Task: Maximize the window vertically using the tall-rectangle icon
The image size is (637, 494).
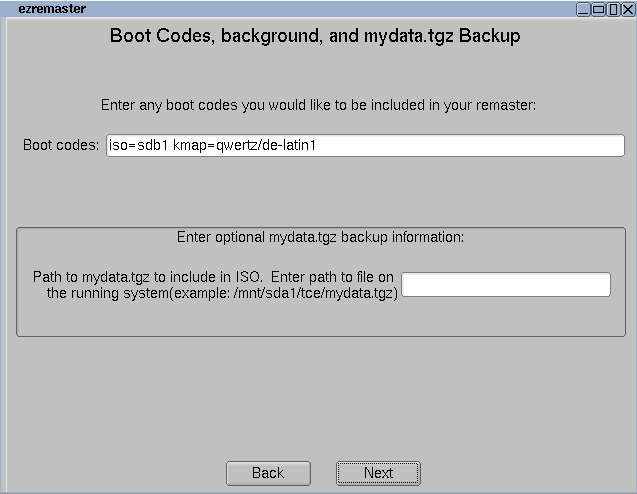Action: (613, 9)
